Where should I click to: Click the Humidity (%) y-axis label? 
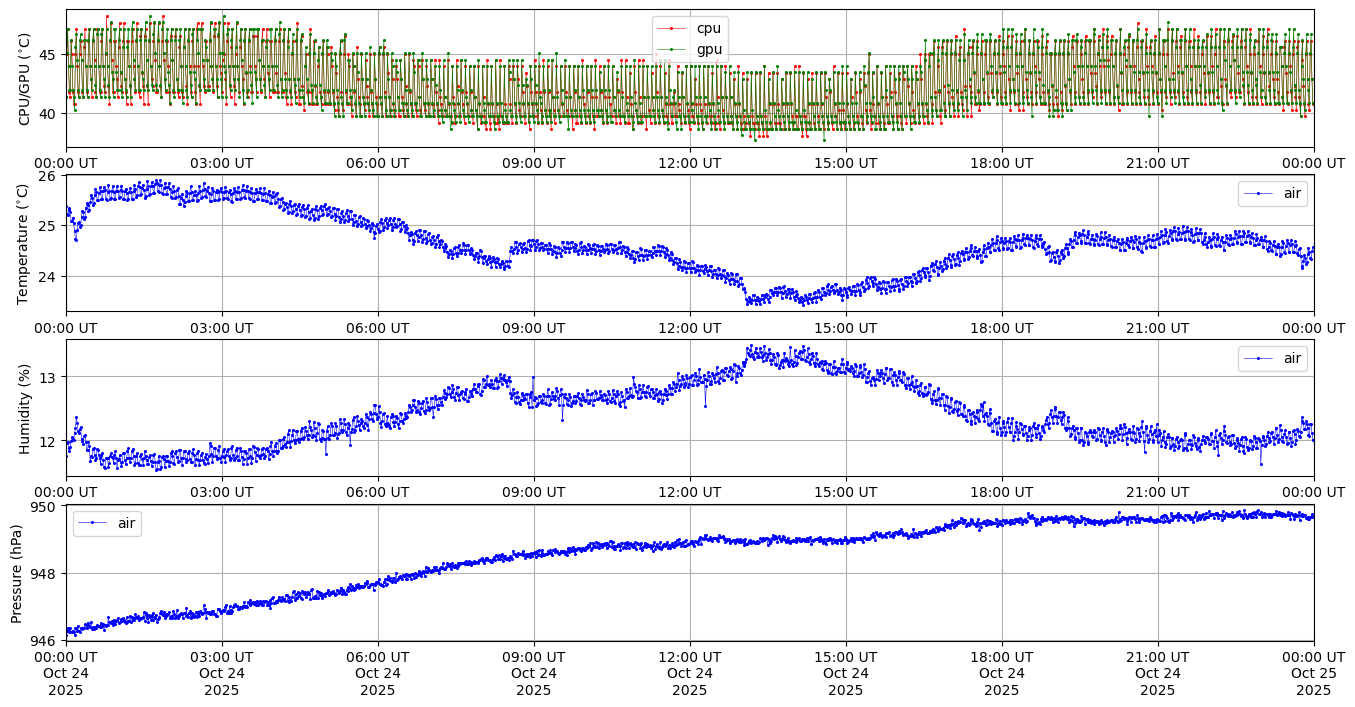[x=25, y=408]
